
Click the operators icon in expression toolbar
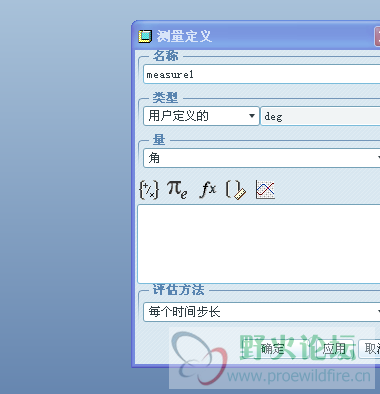coord(149,190)
